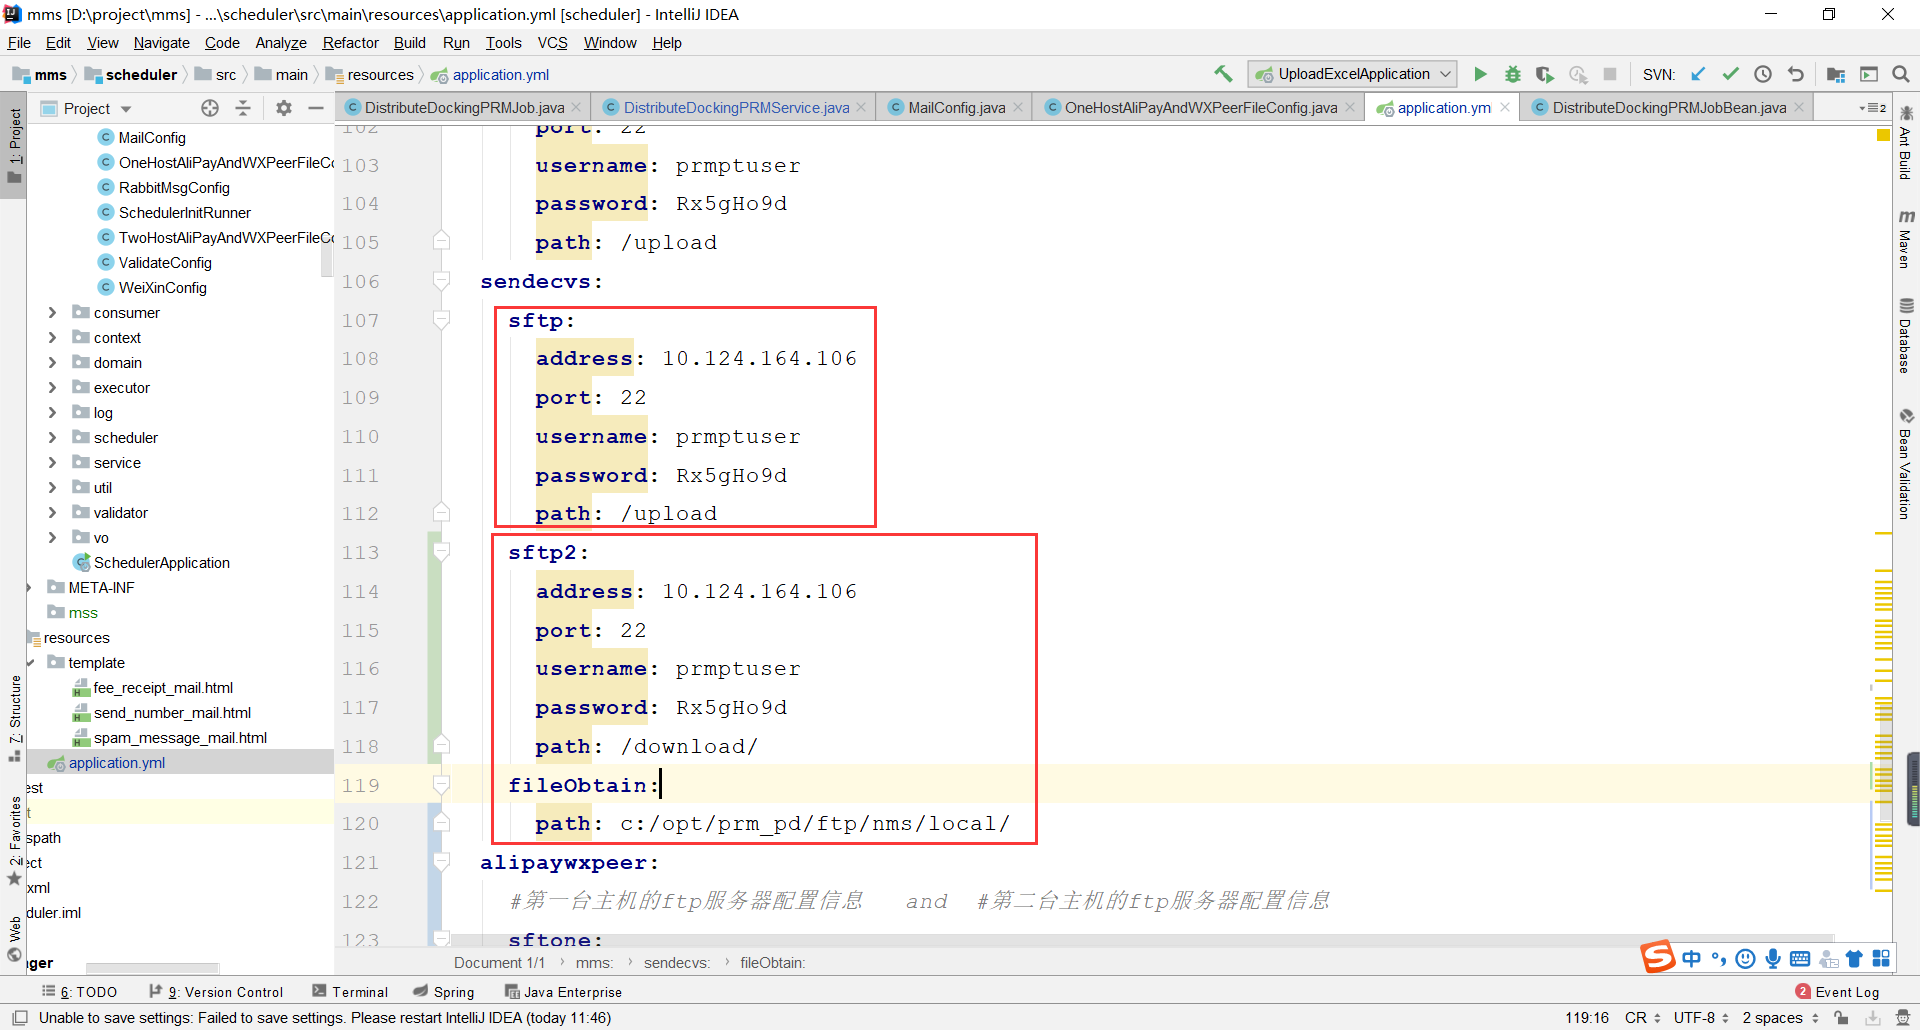Update project from SVN arrow icon
This screenshot has height=1030, width=1920.
(1698, 74)
